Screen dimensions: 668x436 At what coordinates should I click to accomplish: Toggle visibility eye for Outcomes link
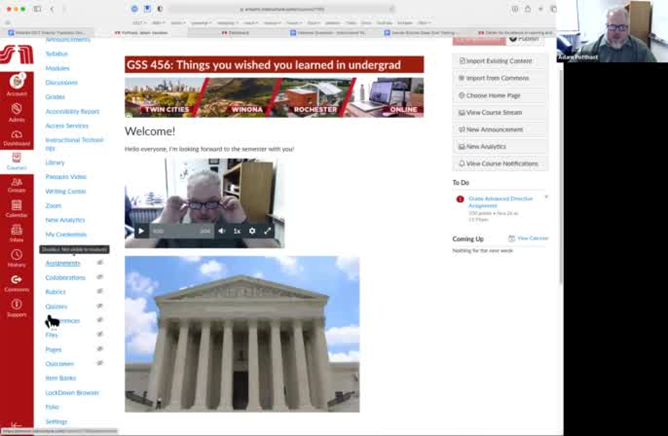point(100,363)
